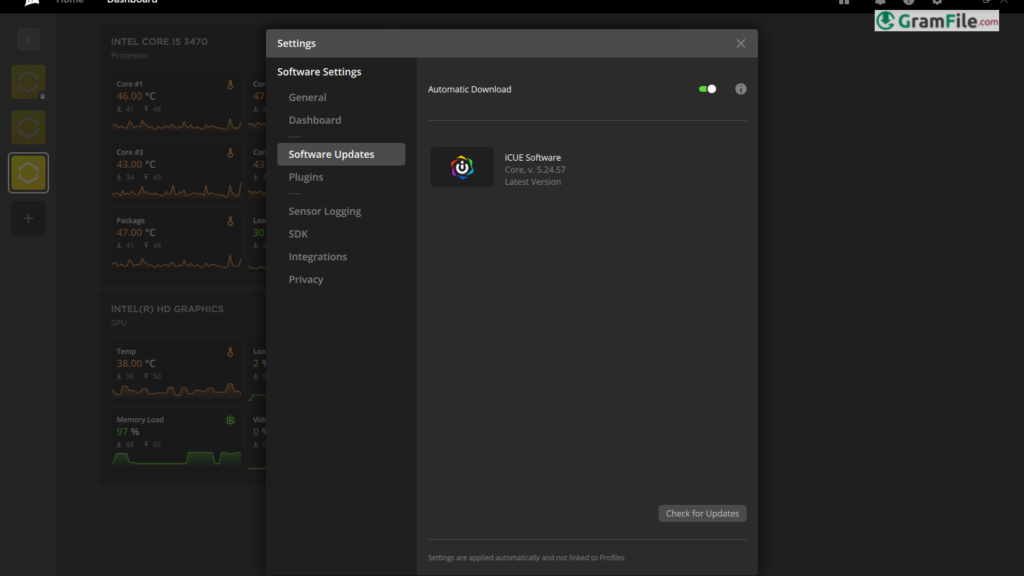Click the 'Settings' dialog title

tap(296, 43)
